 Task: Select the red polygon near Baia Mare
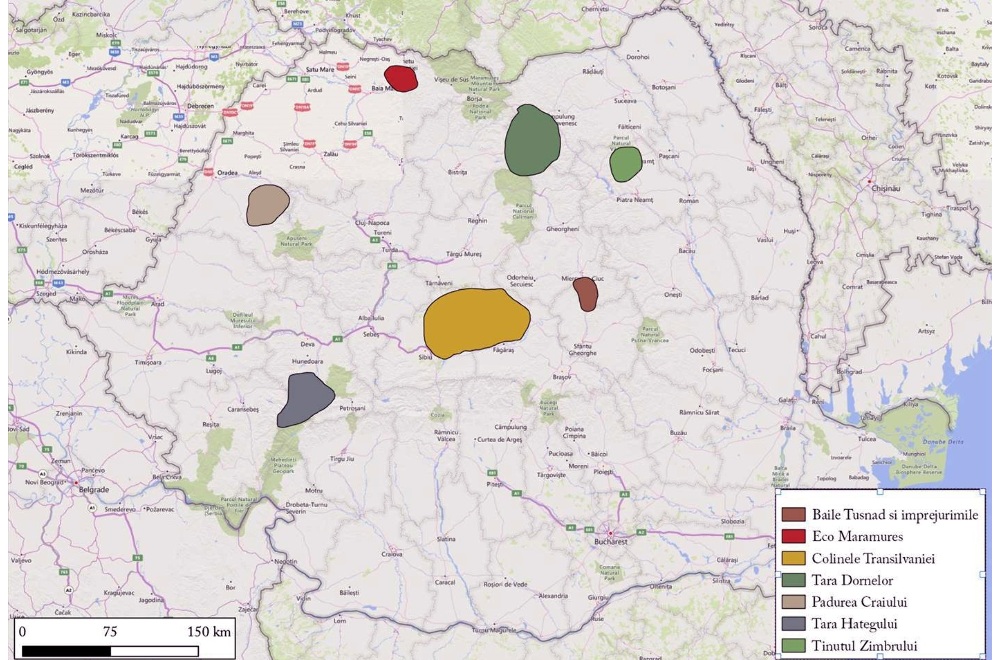click(x=401, y=78)
